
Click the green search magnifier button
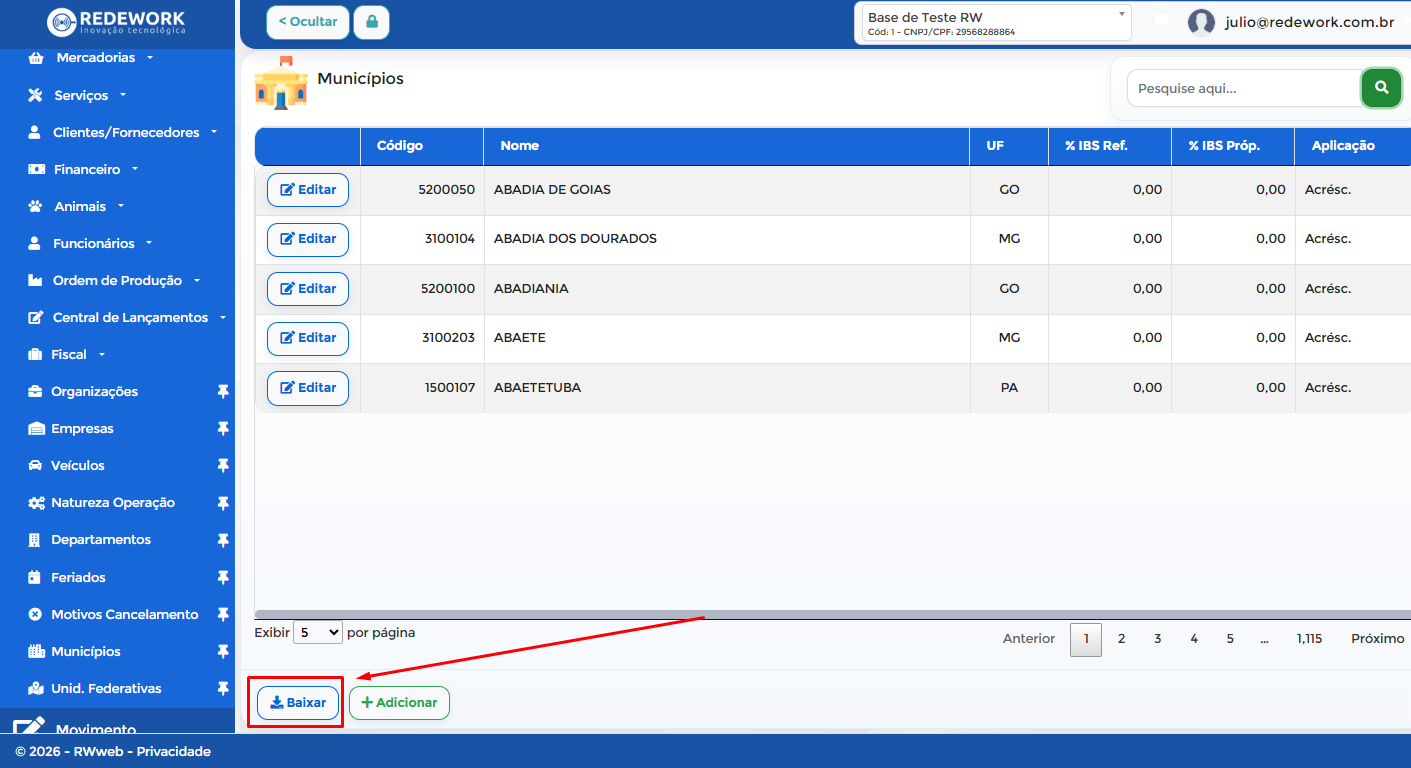(x=1381, y=88)
